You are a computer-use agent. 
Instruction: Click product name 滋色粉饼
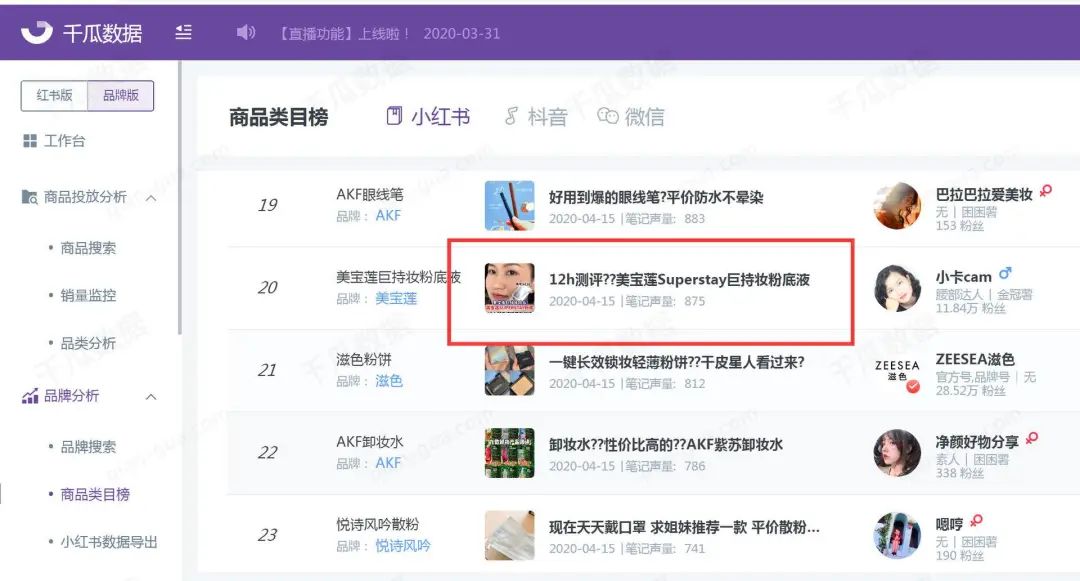364,360
